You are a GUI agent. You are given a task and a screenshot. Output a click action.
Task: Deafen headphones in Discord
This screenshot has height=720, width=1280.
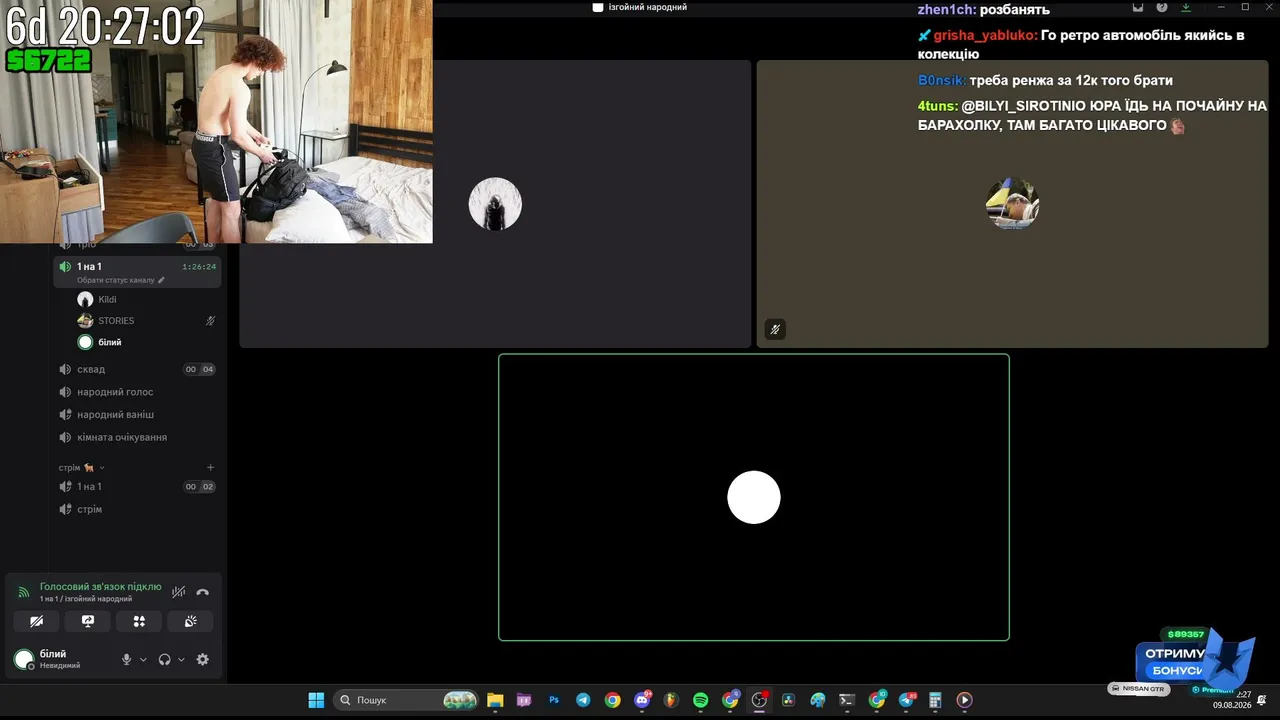point(164,660)
